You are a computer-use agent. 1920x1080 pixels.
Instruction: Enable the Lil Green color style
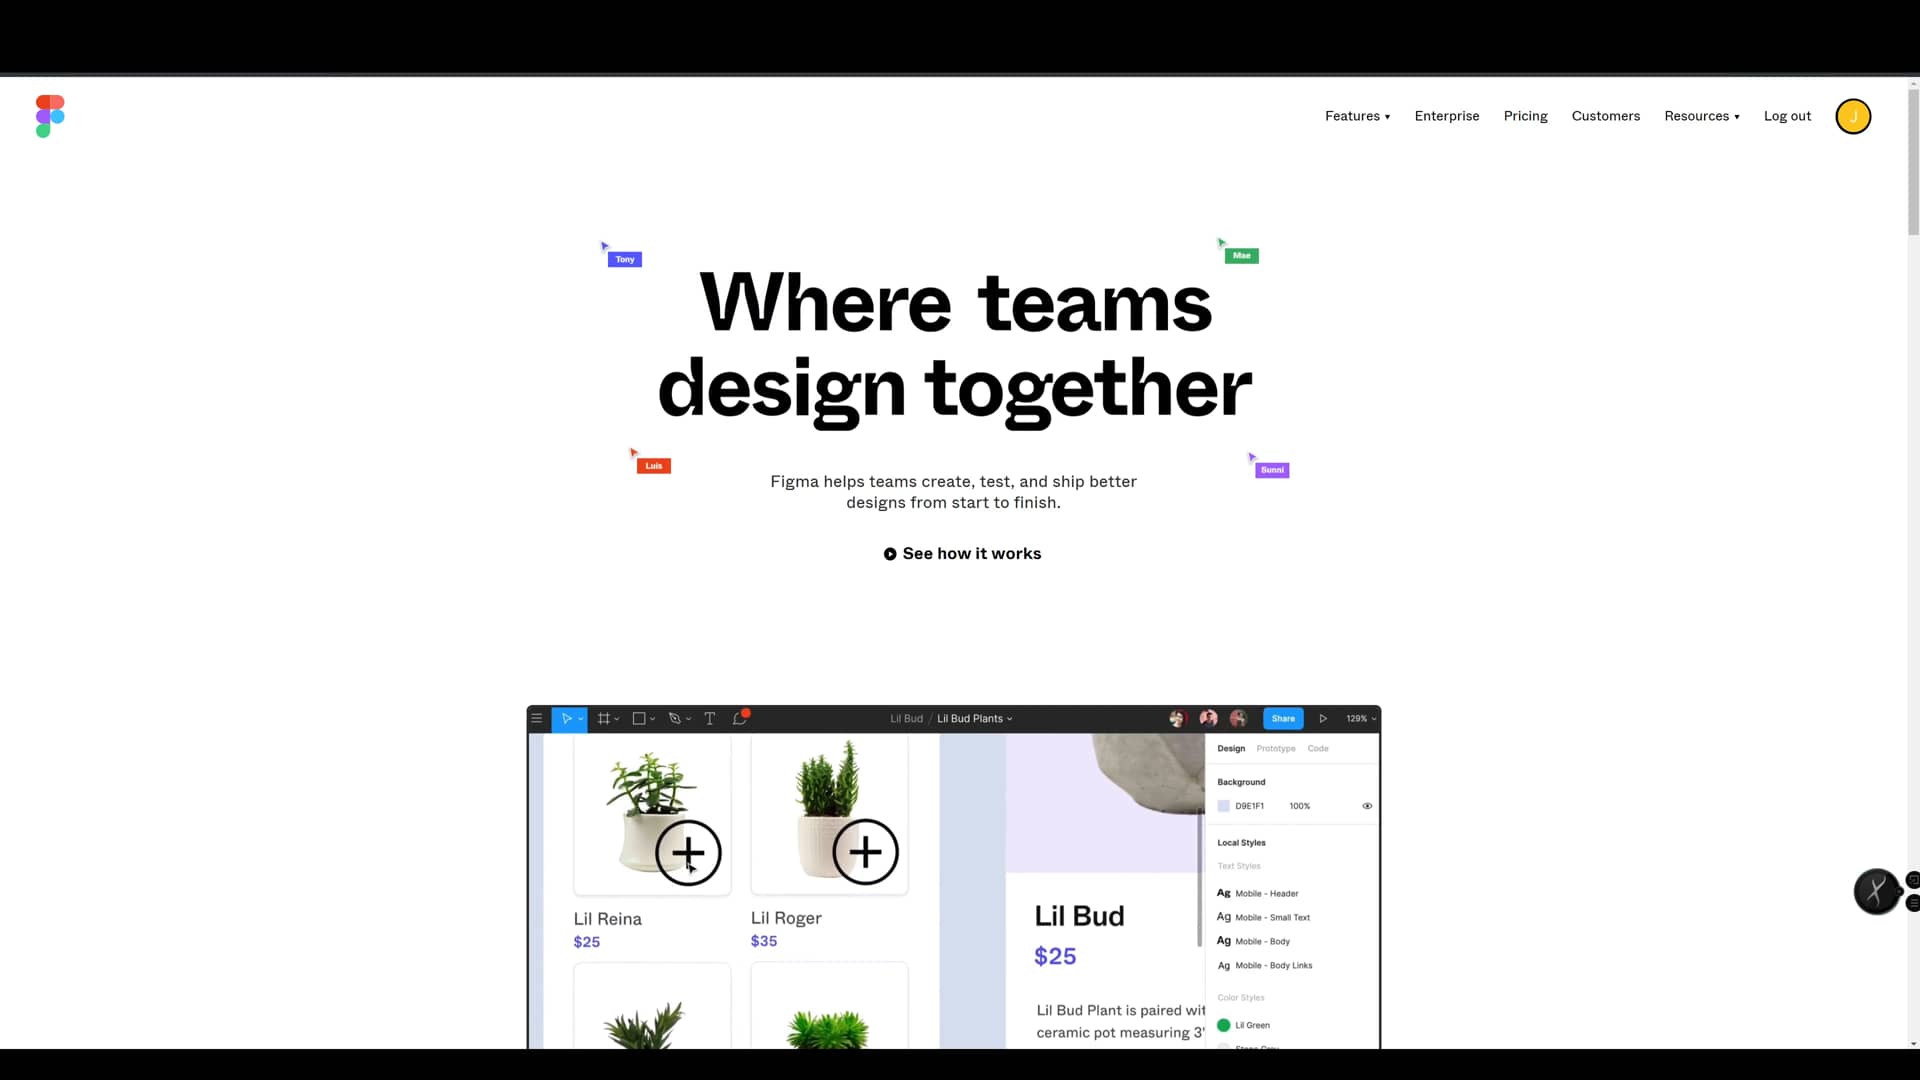click(1250, 1026)
